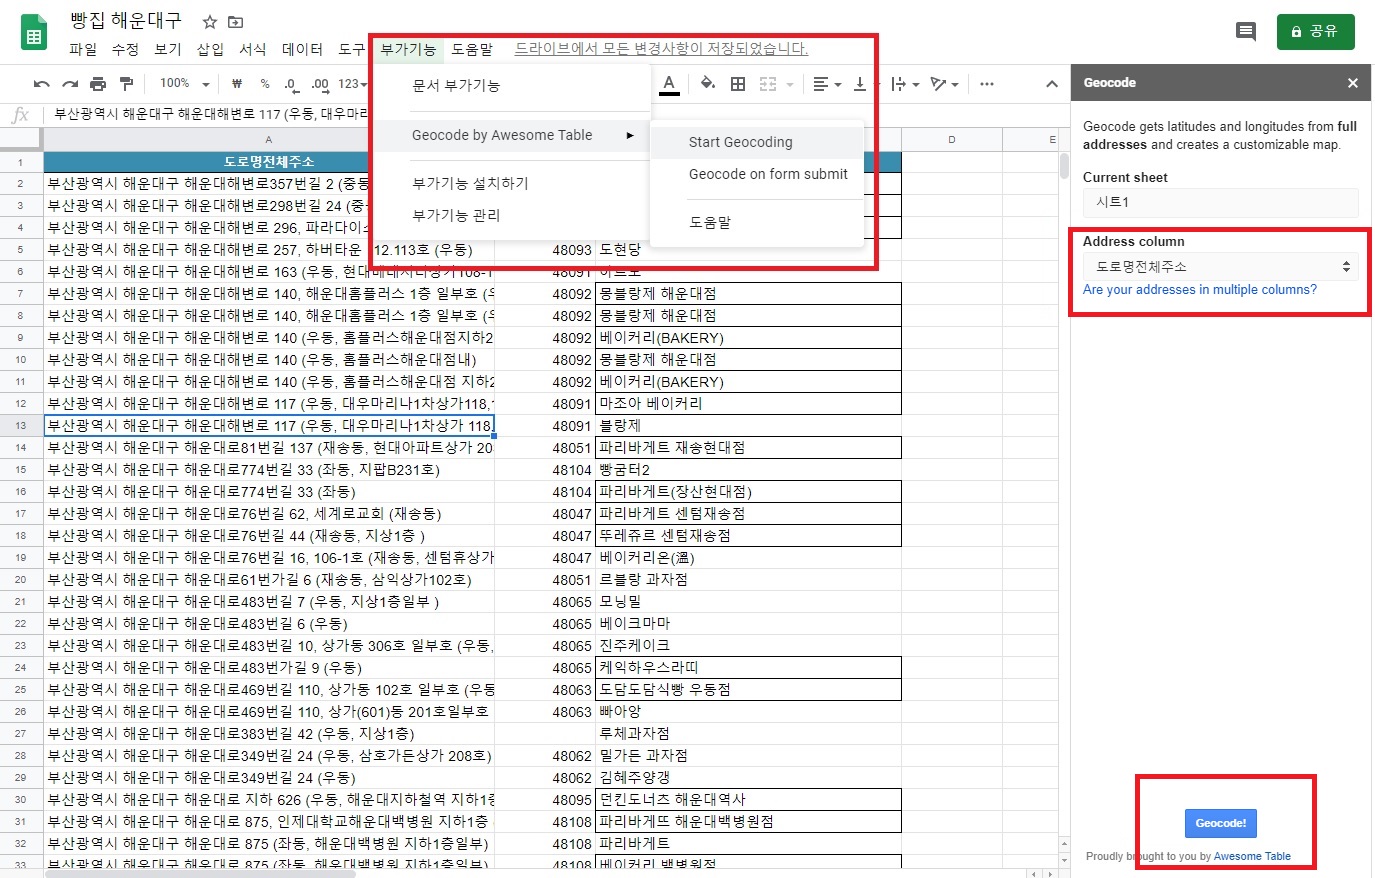
Task: Click 'Are your addresses in multiple columns?' link
Action: [1200, 290]
